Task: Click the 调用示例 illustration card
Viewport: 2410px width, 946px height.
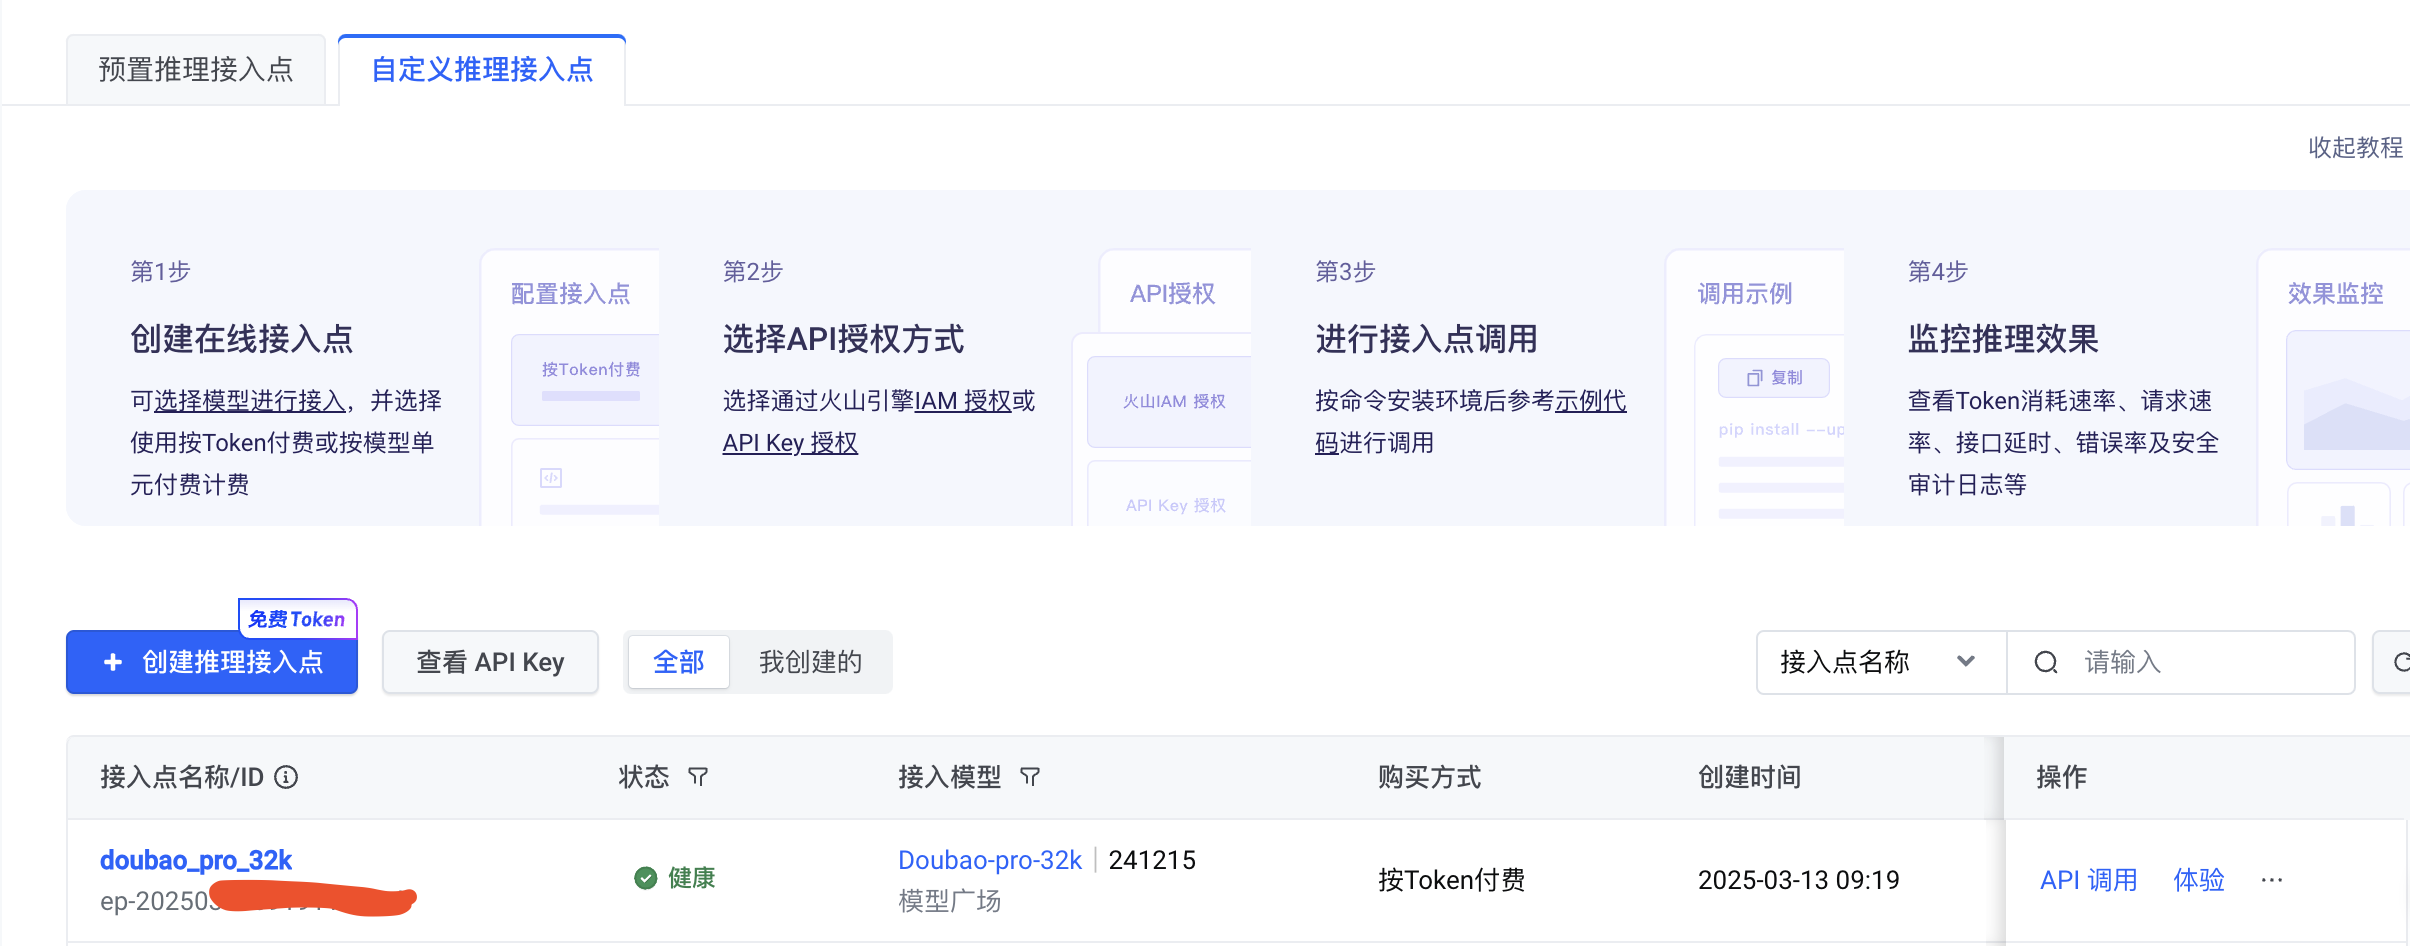Action: (x=1756, y=388)
